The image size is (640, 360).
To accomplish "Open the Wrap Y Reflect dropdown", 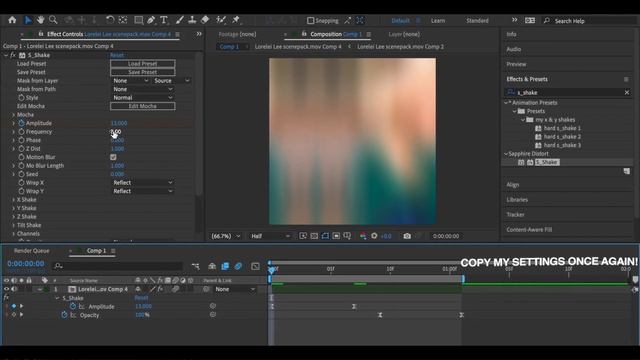I will pyautogui.click(x=142, y=191).
